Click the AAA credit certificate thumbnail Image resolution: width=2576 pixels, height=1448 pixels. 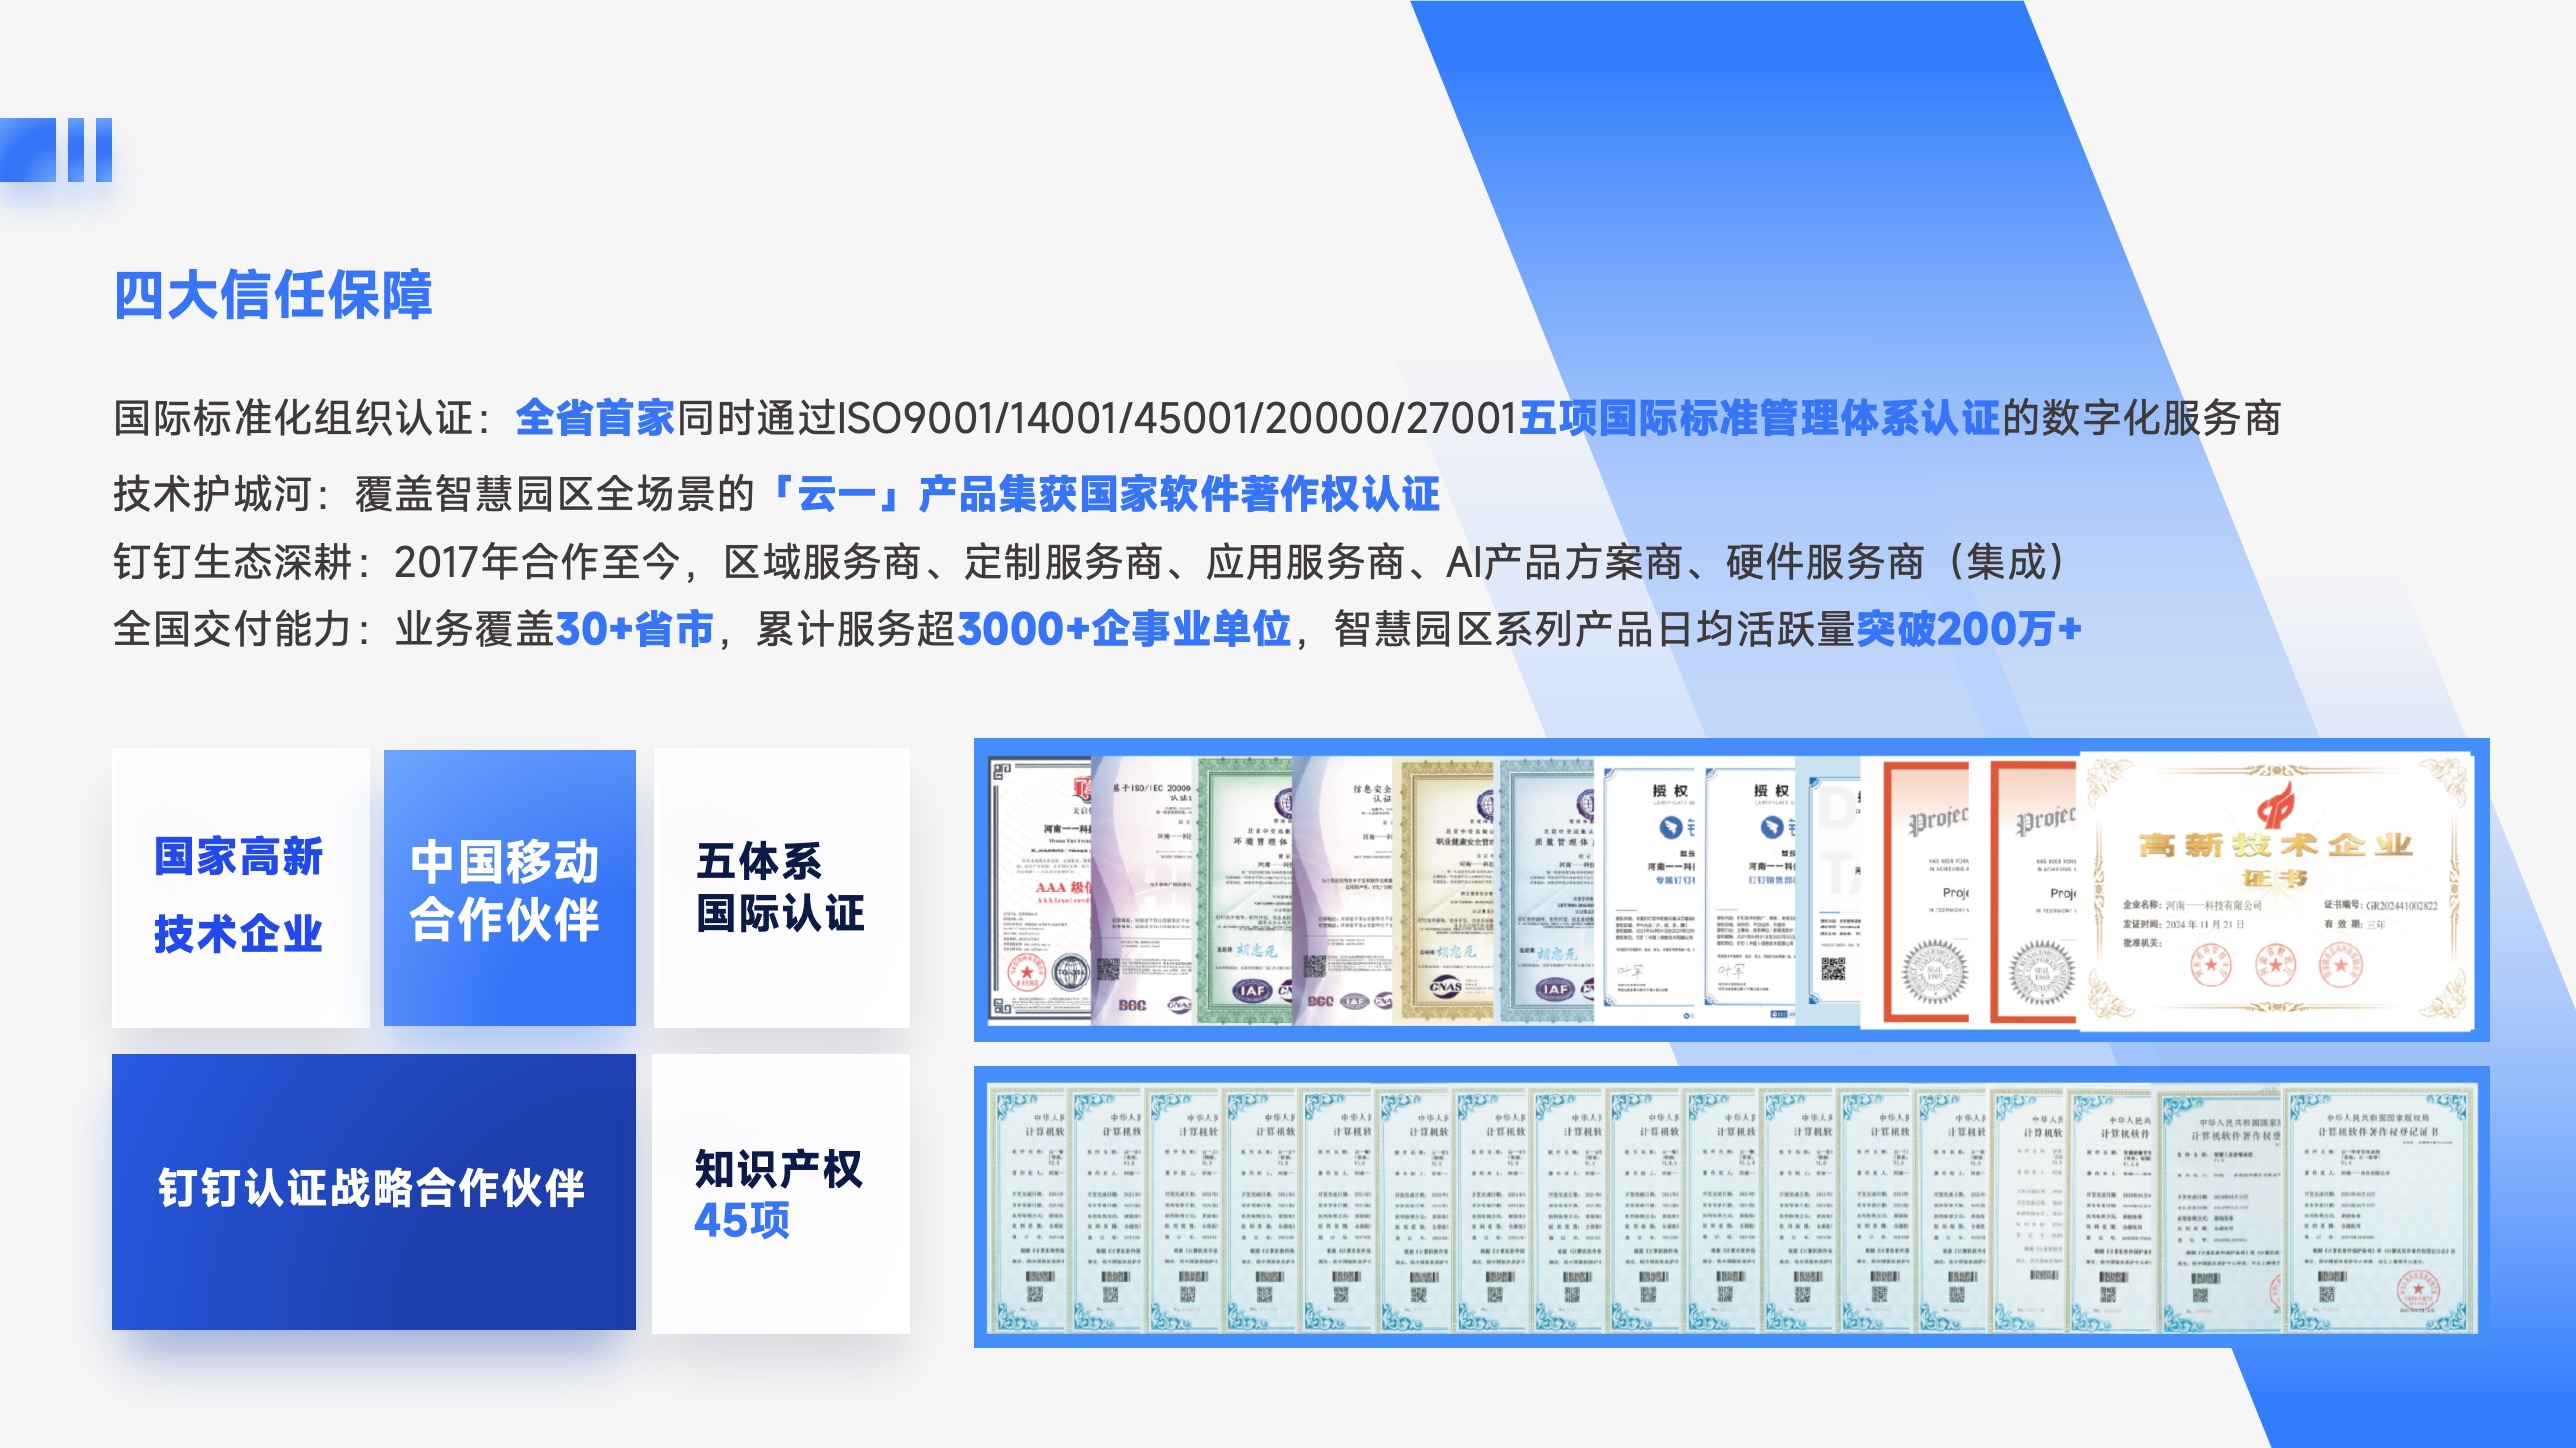coord(1040,889)
